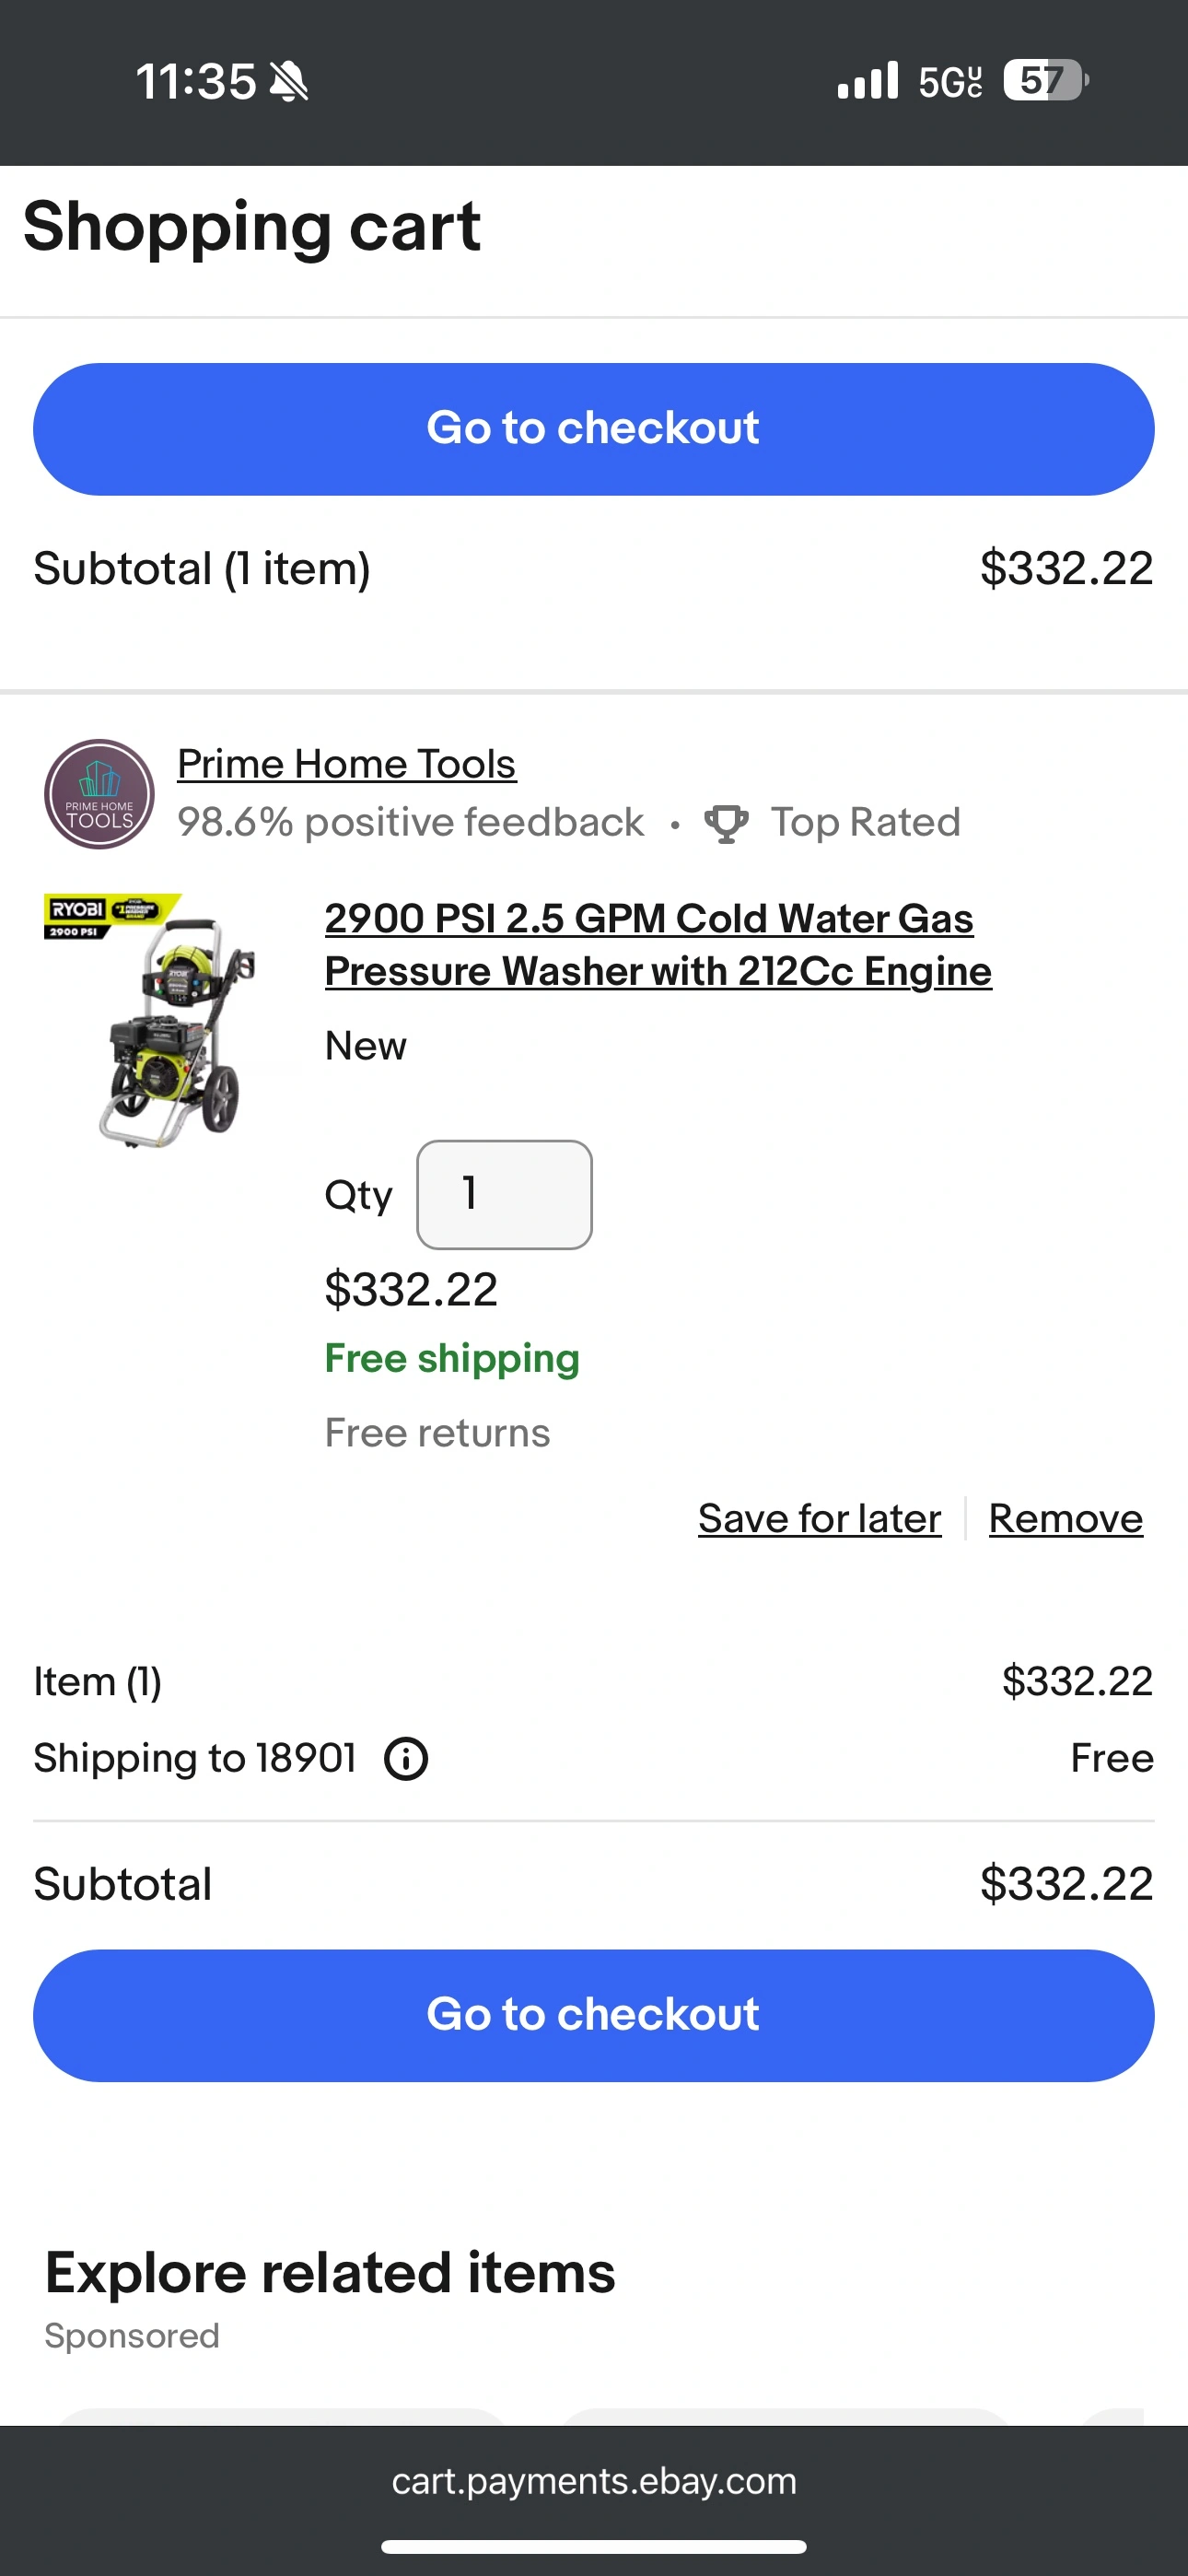1188x2576 pixels.
Task: Tap the battery indicator showing 57
Action: pos(1046,80)
